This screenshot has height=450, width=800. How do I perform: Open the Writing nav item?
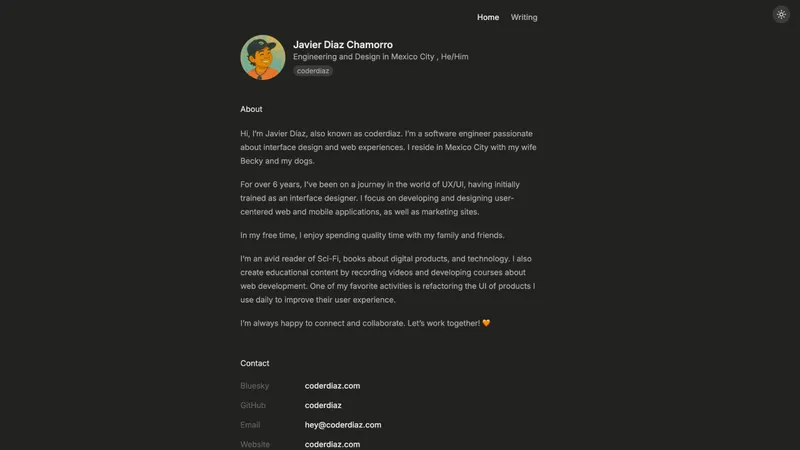click(x=524, y=17)
